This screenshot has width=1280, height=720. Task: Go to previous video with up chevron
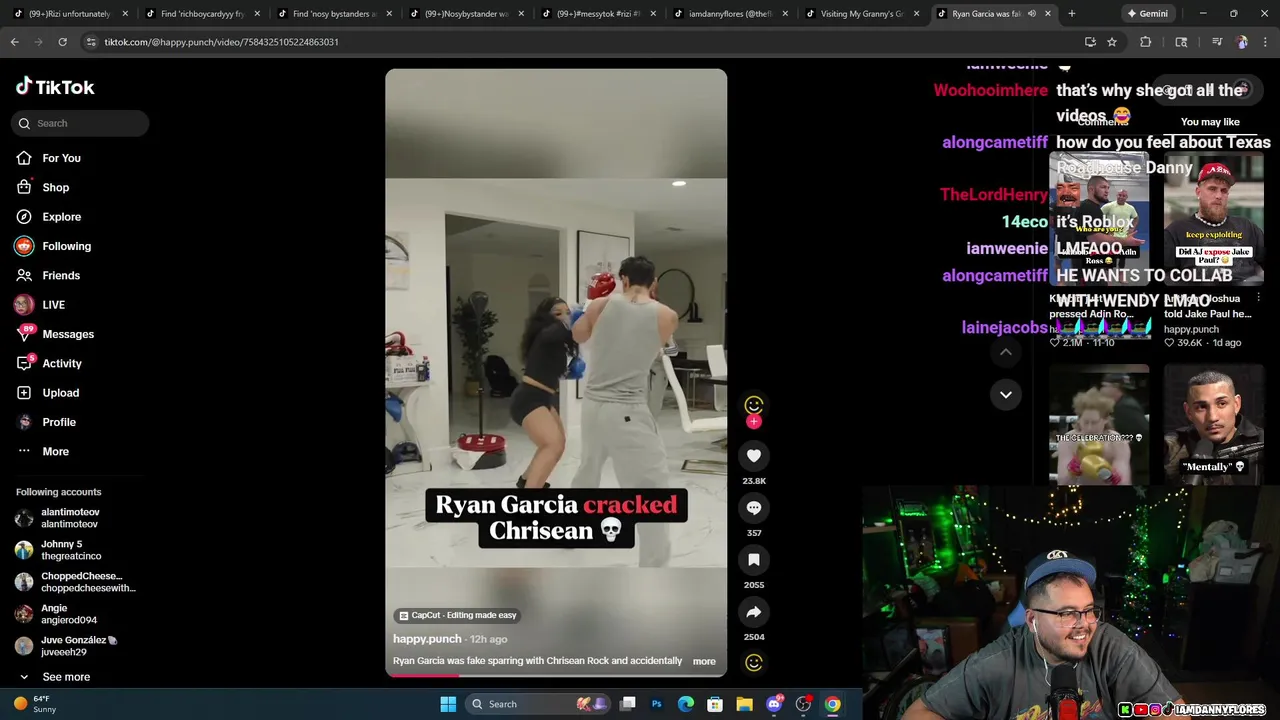pyautogui.click(x=1006, y=352)
